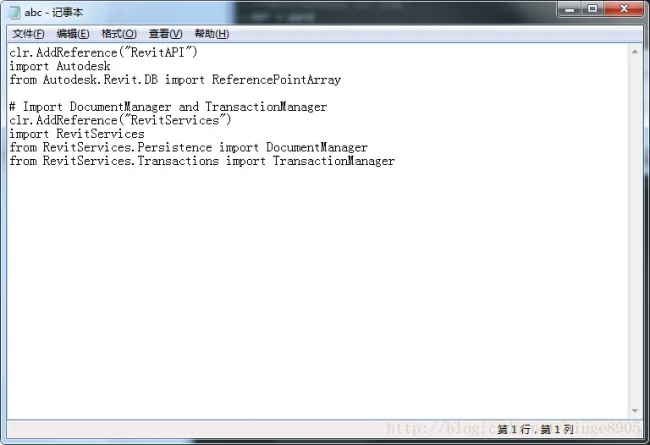Click the line 'import Autodesk'
This screenshot has width=650, height=445.
click(60, 66)
